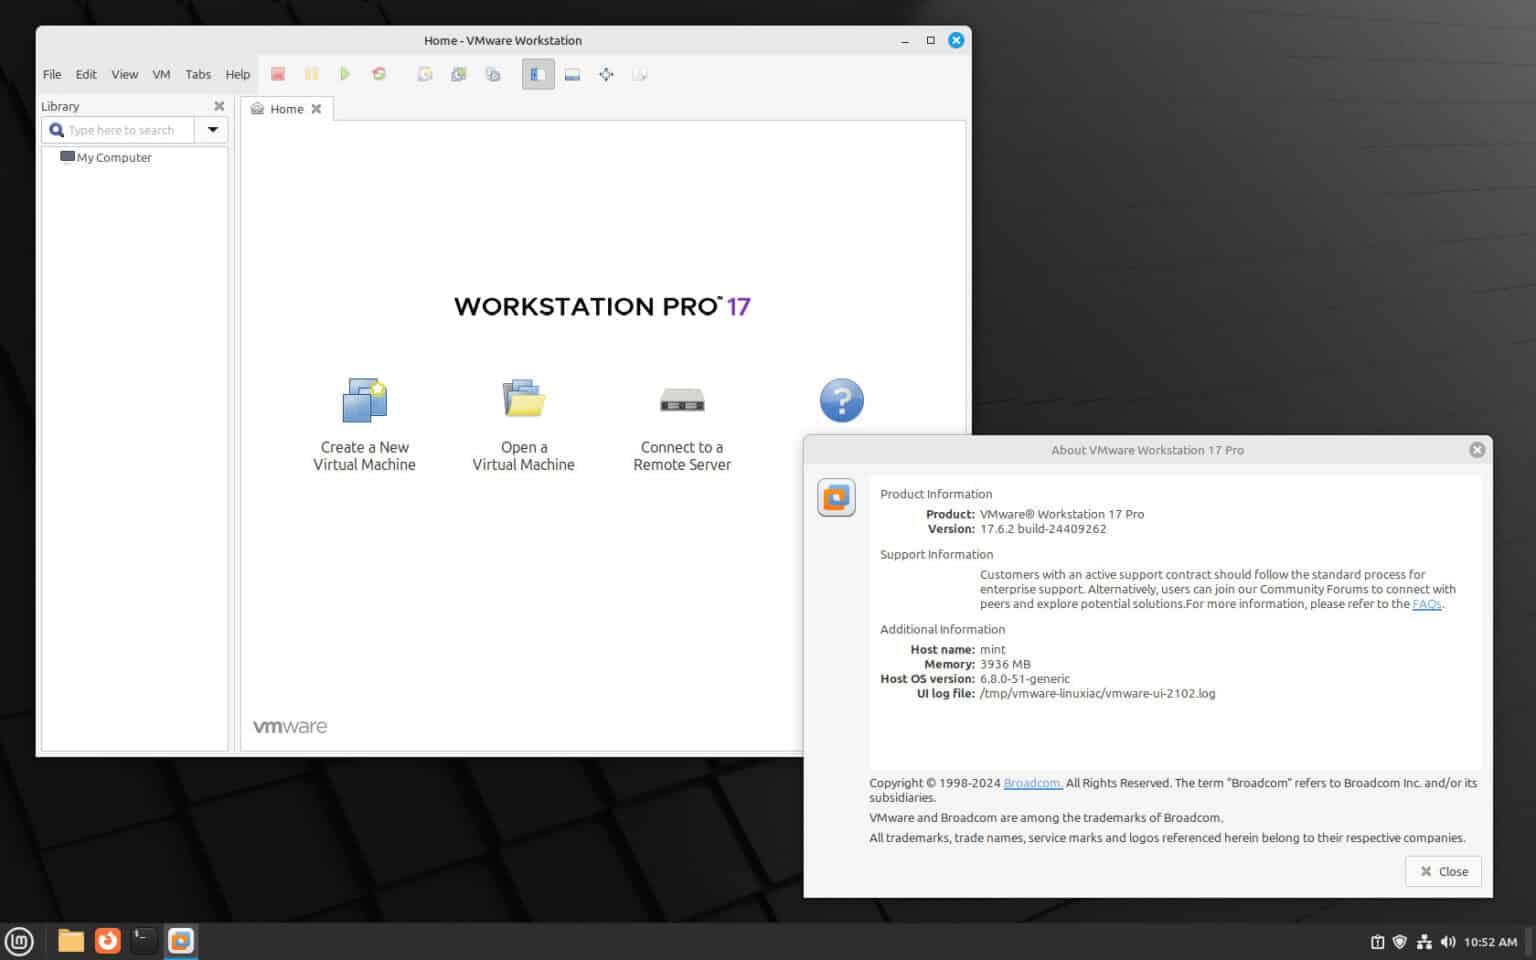Revert VM to its snapshot

tap(458, 73)
